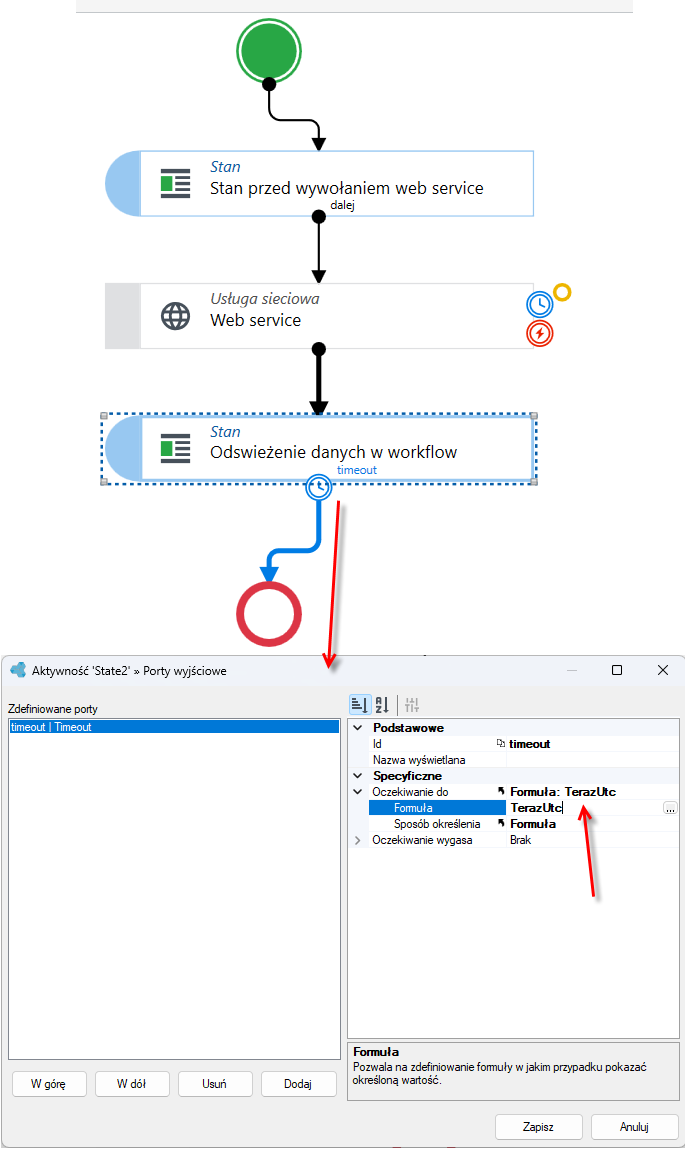Collapse the Podstawowe section
Image resolution: width=685 pixels, height=1154 pixels.
click(358, 728)
